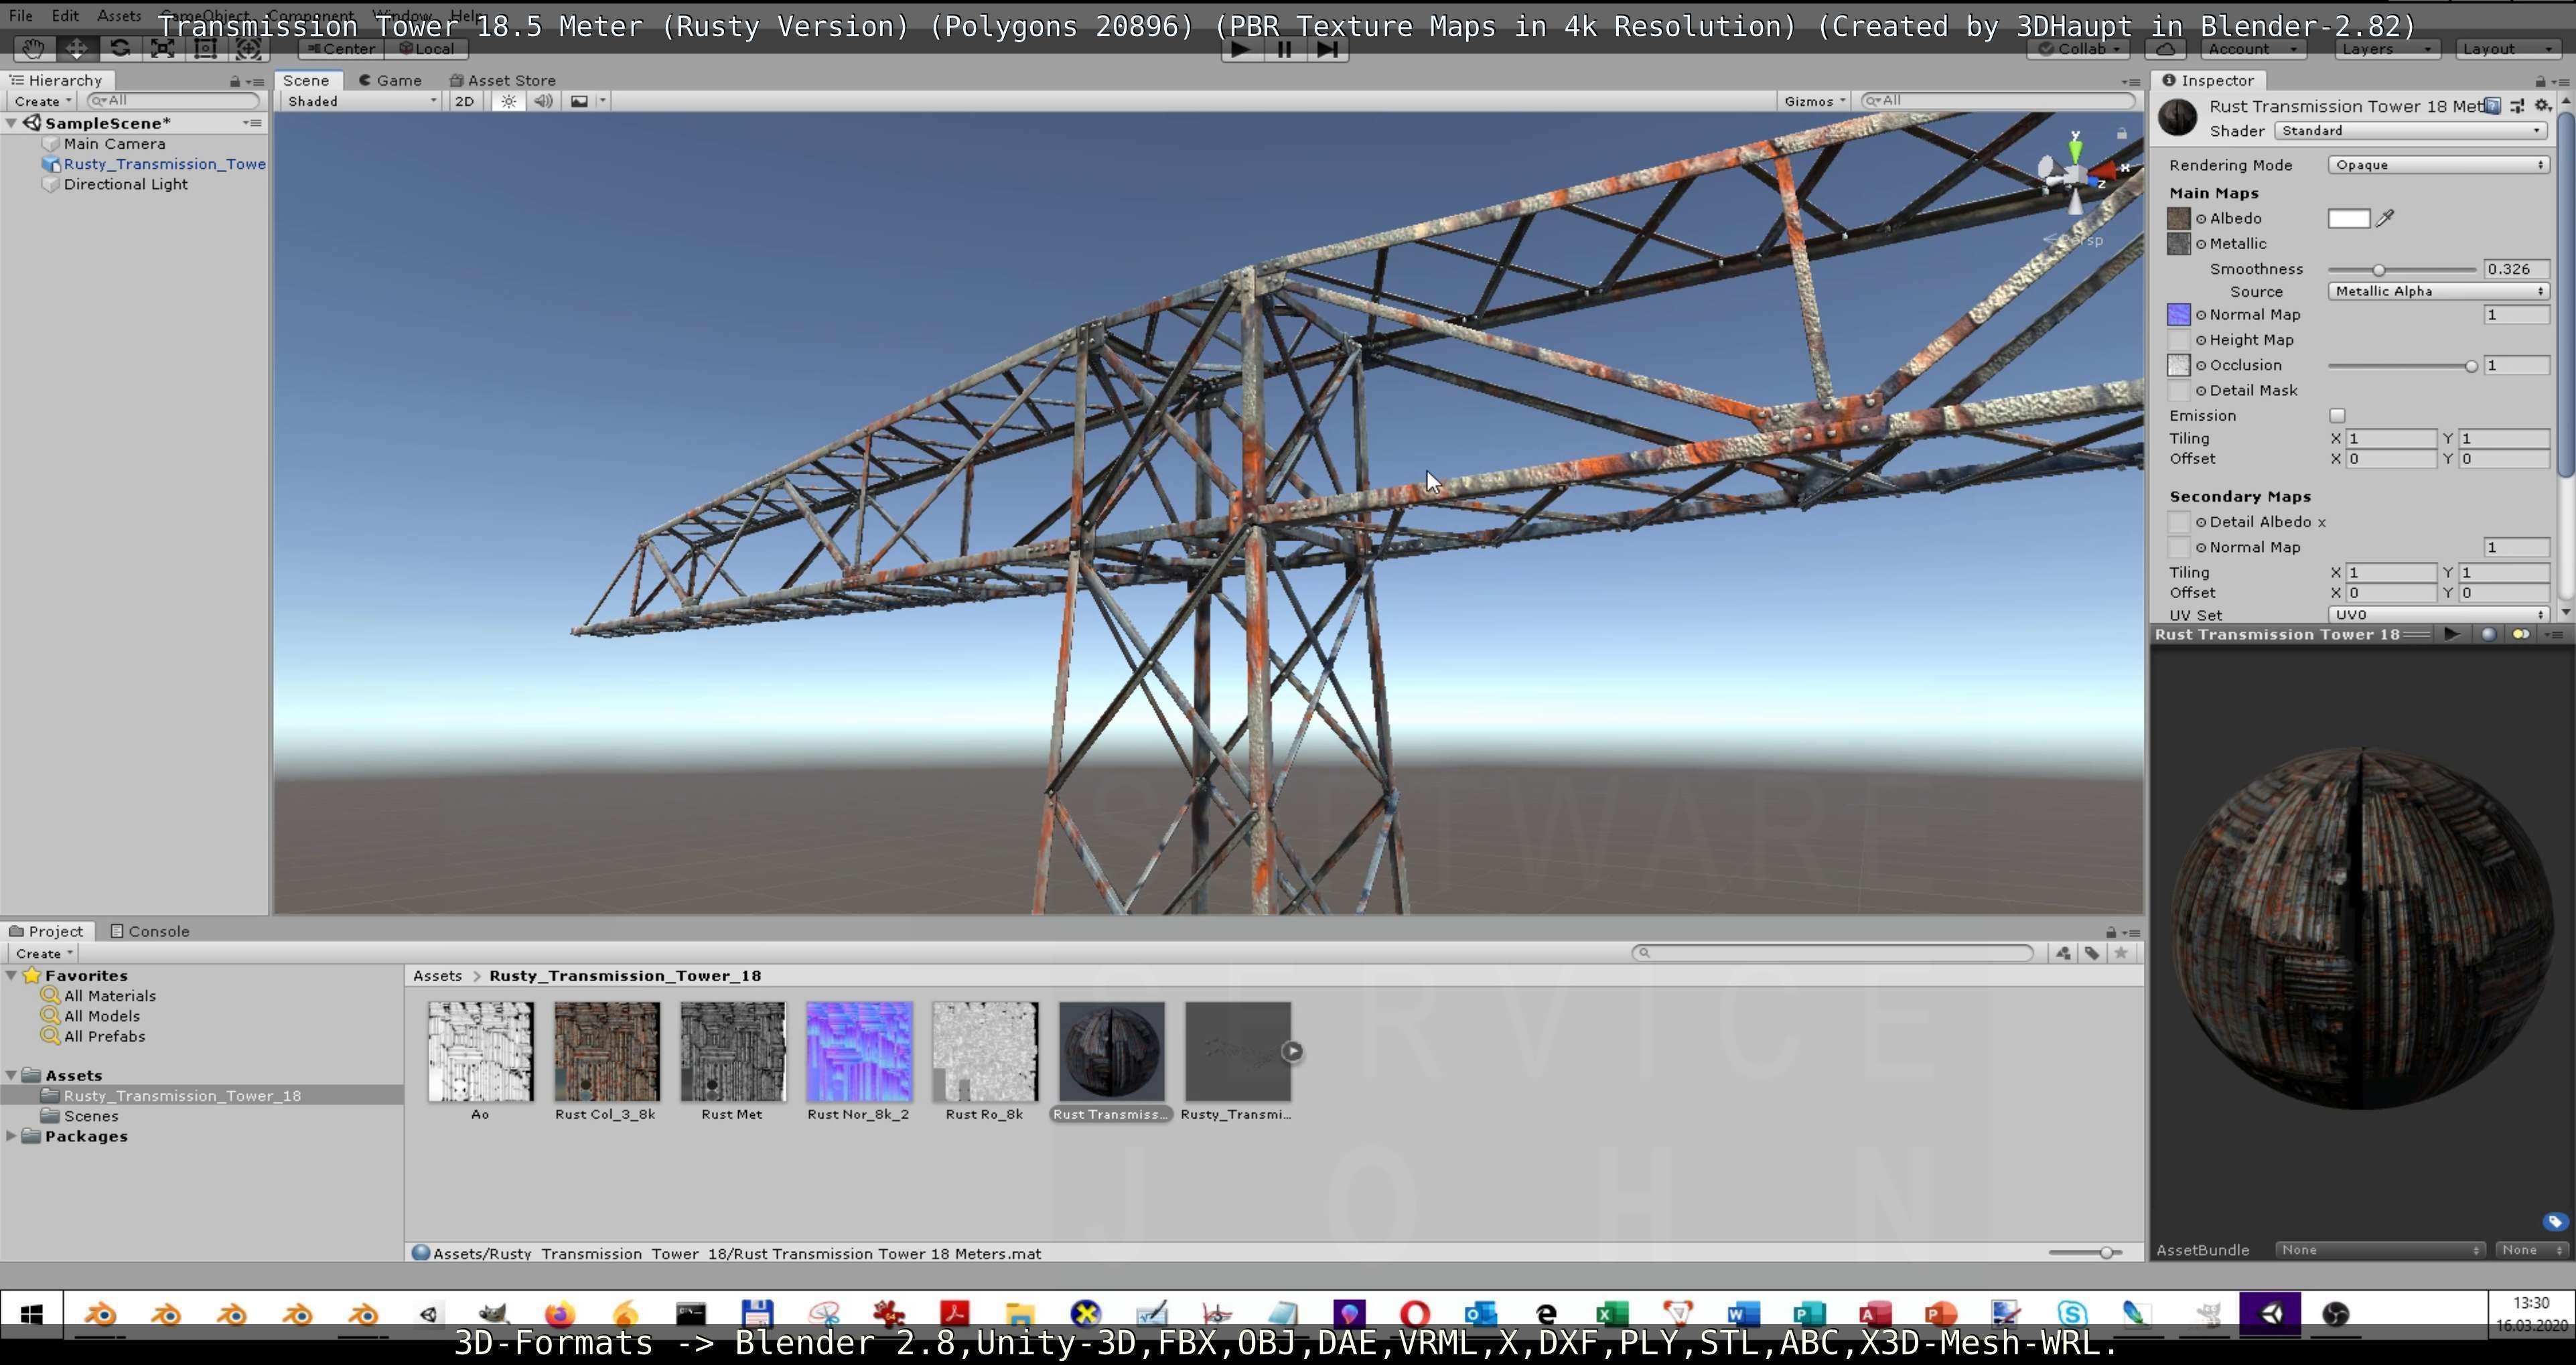
Task: Enable the Emission checkbox
Action: pos(2337,415)
